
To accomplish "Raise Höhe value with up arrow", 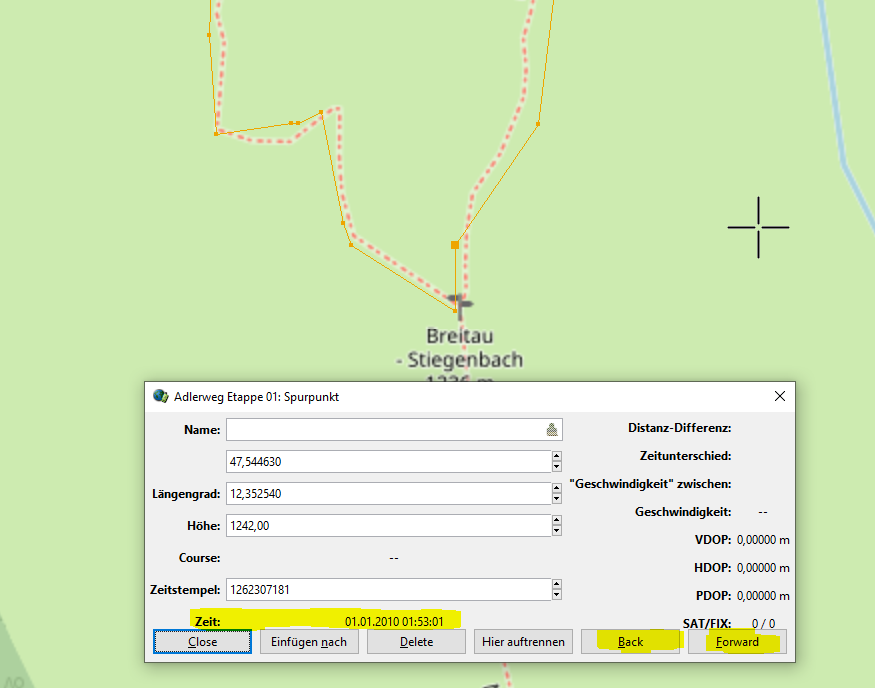I will click(x=556, y=520).
